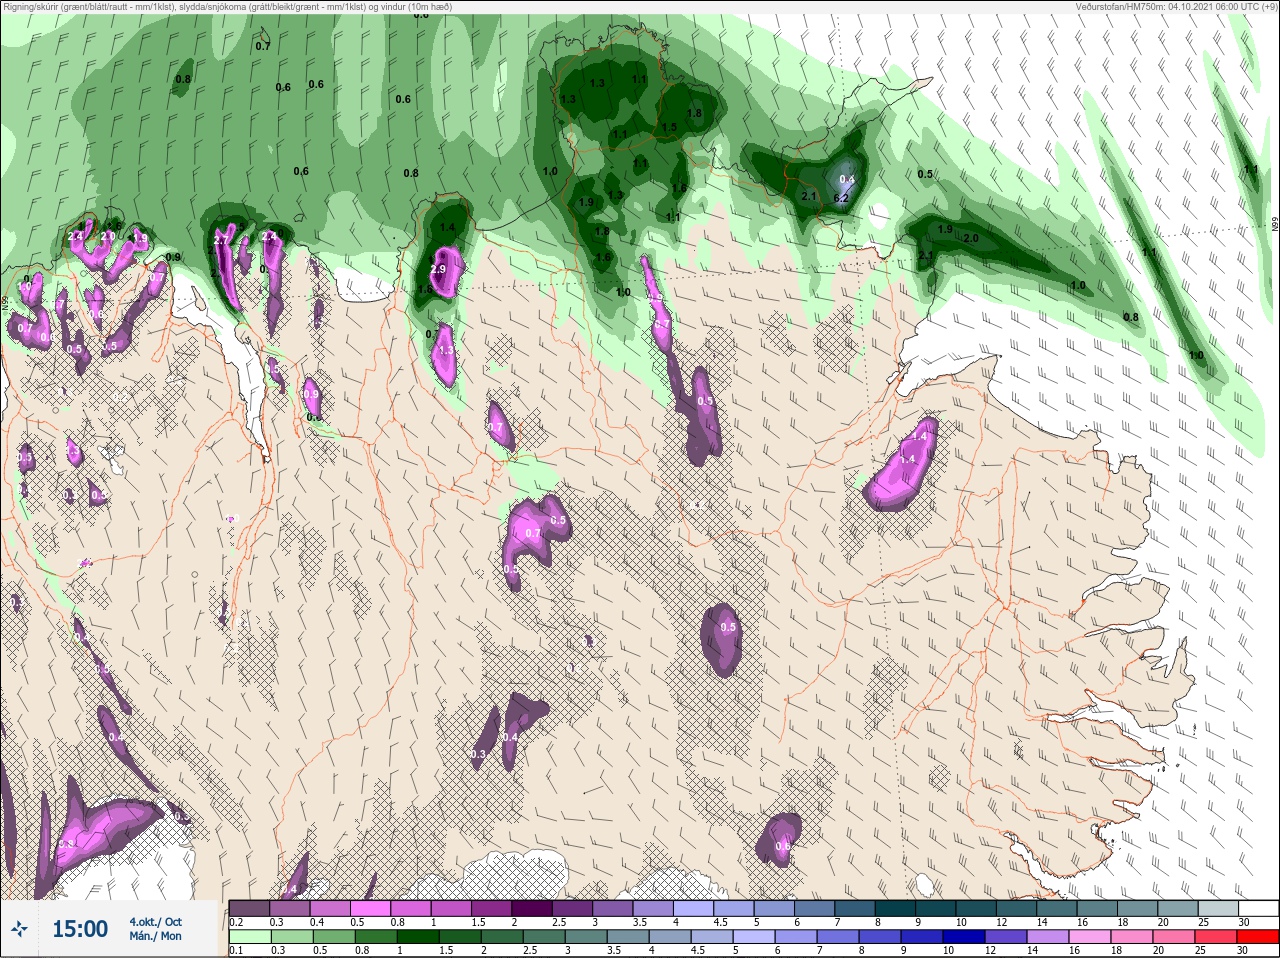Image resolution: width=1280 pixels, height=958 pixels.
Task: Click the weekday text 'Mán./ Mon'
Action: click(x=156, y=937)
